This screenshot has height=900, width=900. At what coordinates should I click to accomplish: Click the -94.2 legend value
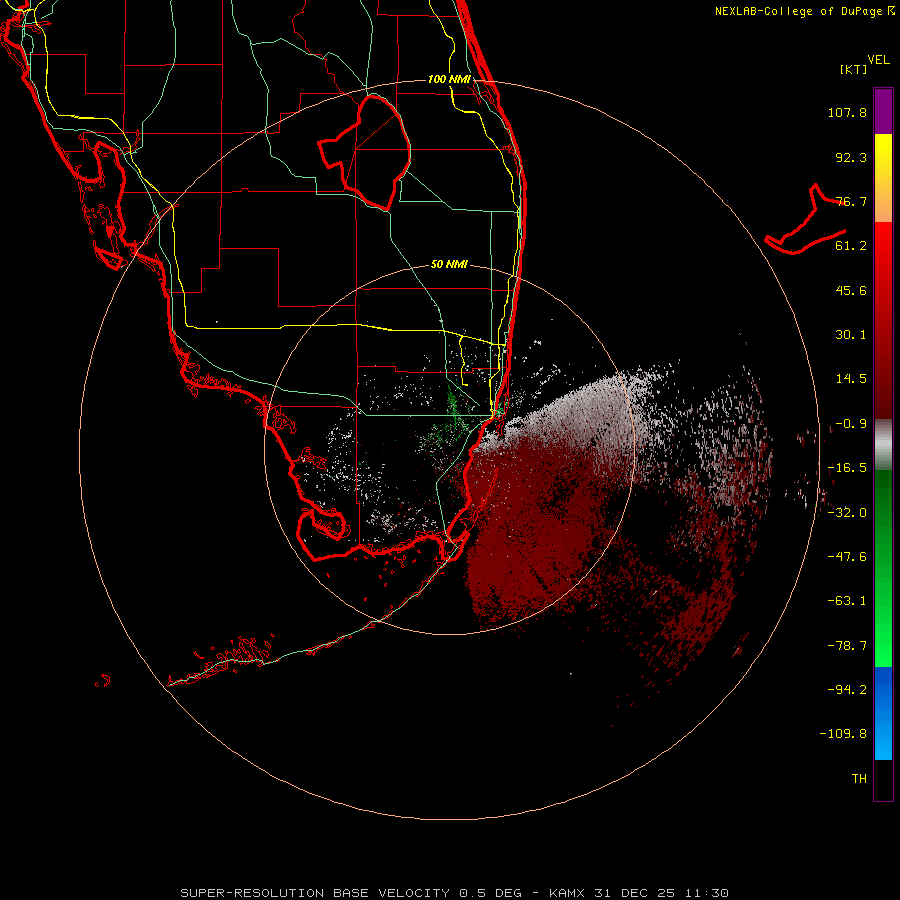pos(847,689)
